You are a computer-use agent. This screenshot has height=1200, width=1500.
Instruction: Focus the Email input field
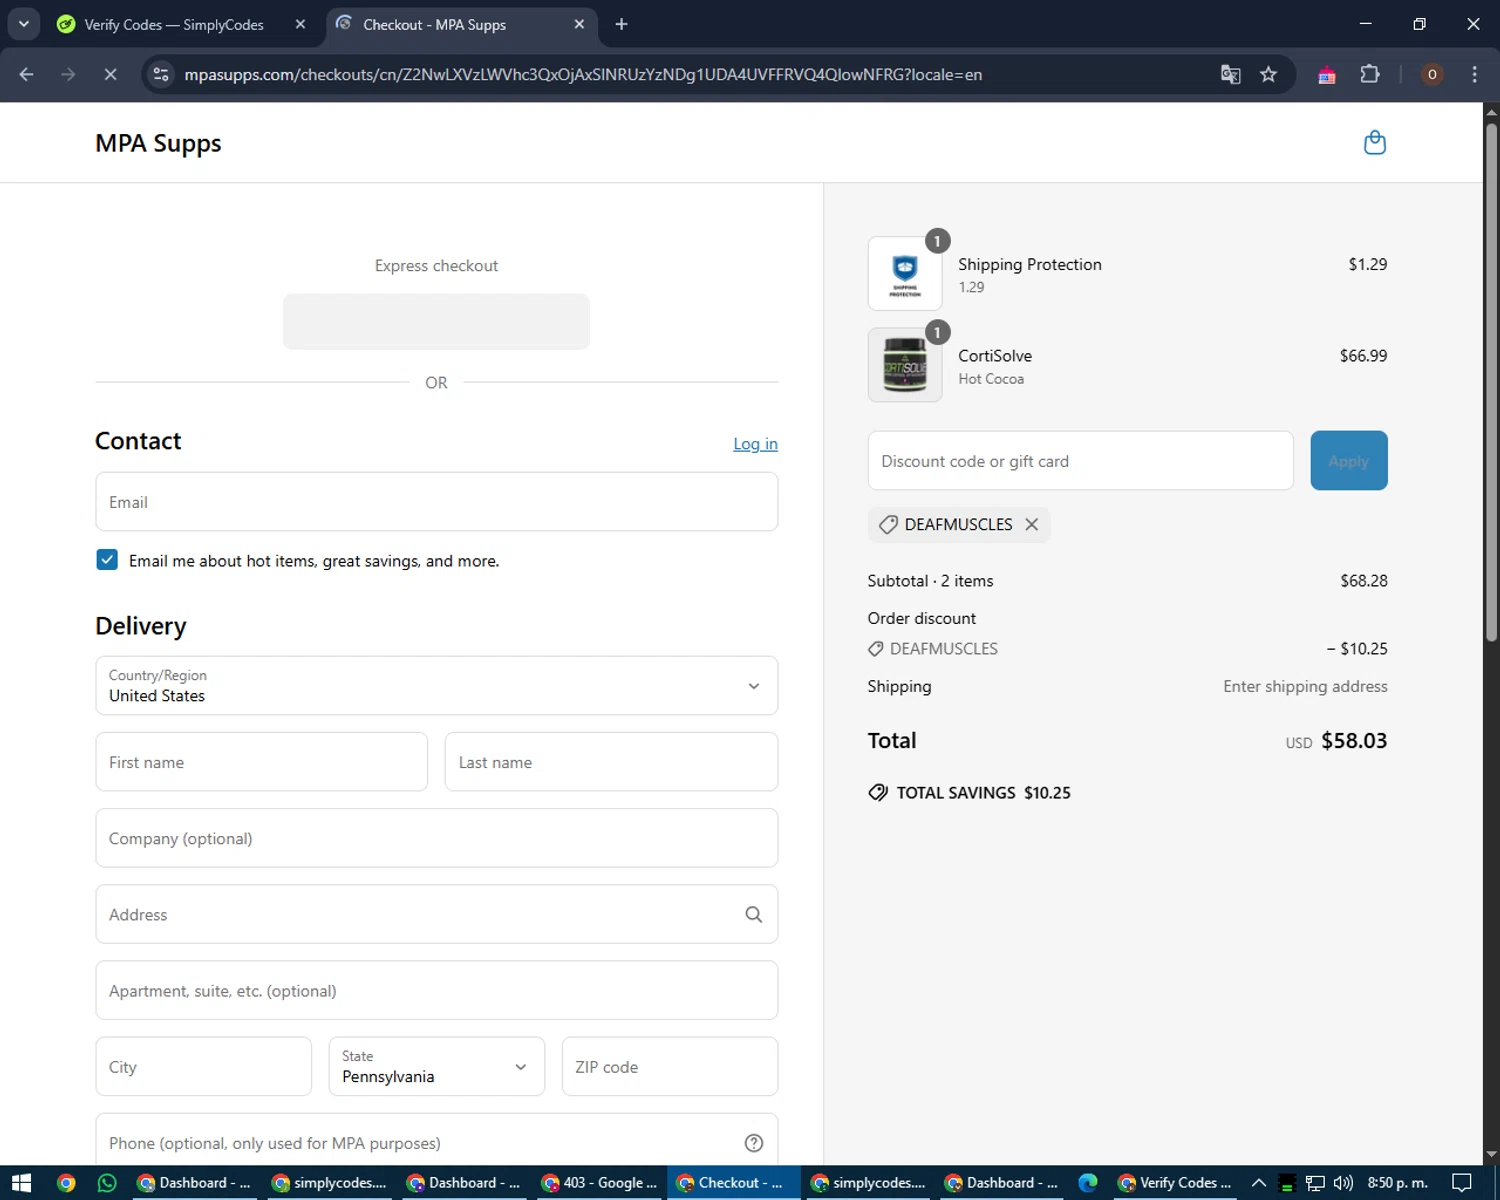tap(437, 502)
